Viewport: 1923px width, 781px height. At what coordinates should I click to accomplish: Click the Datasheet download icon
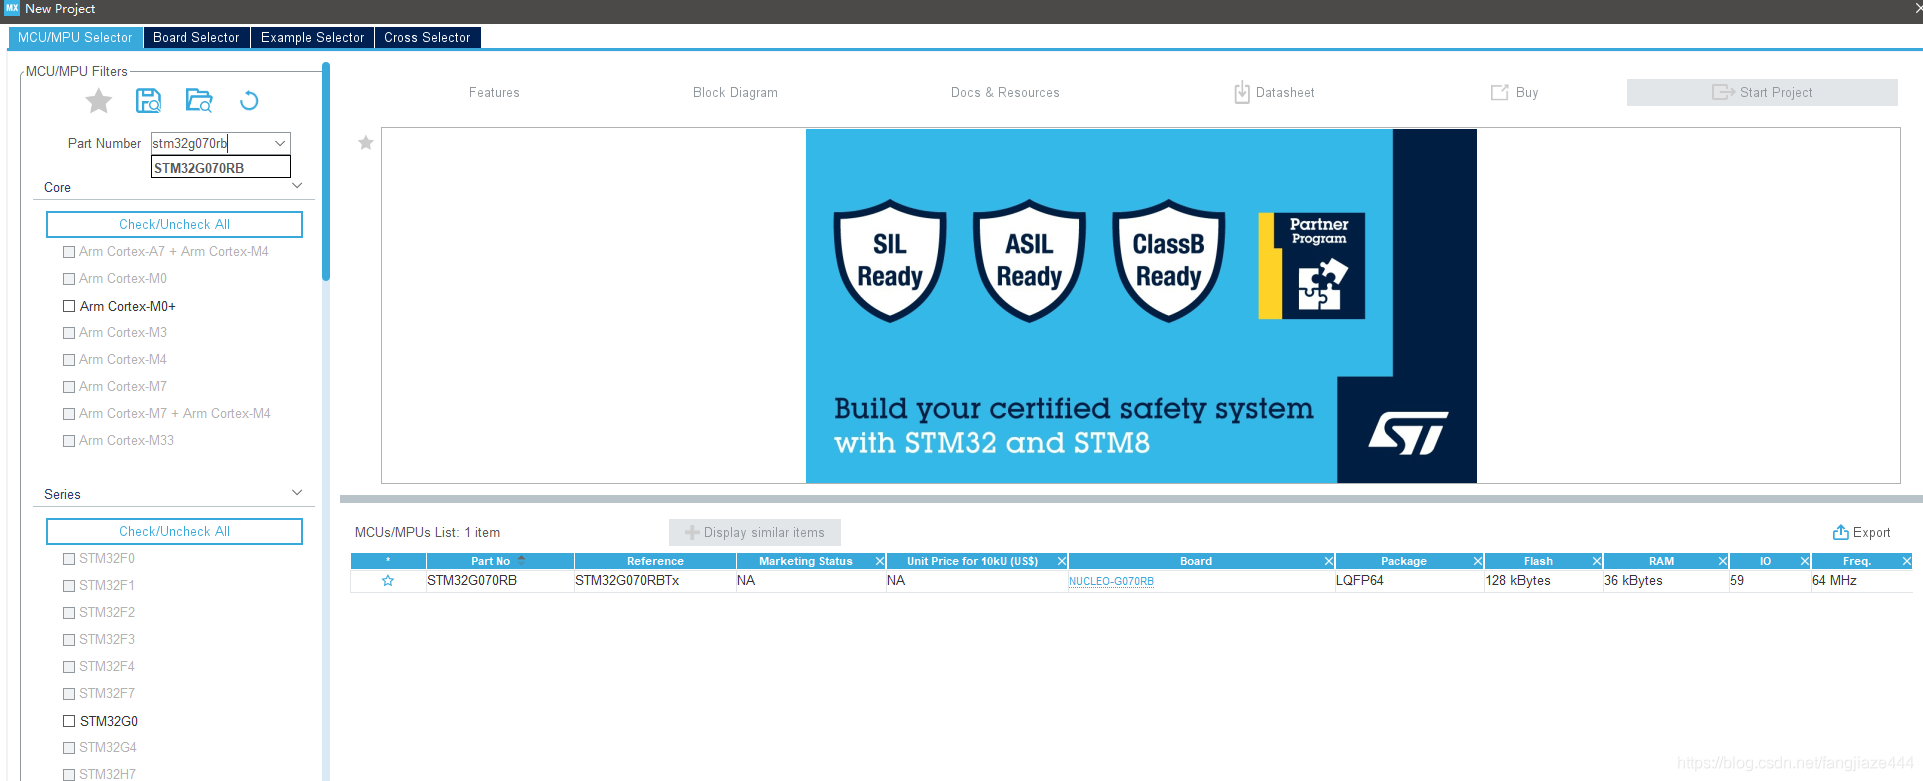(1241, 92)
